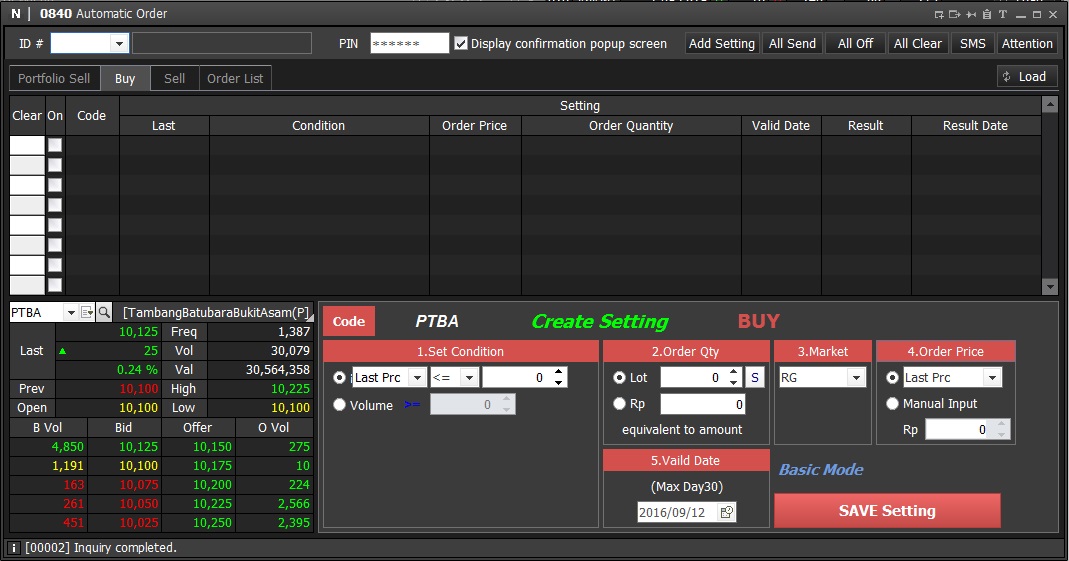Screen dimensions: 1069x561
Task: Open the Order Price Last Prc dropdown
Action: point(993,378)
